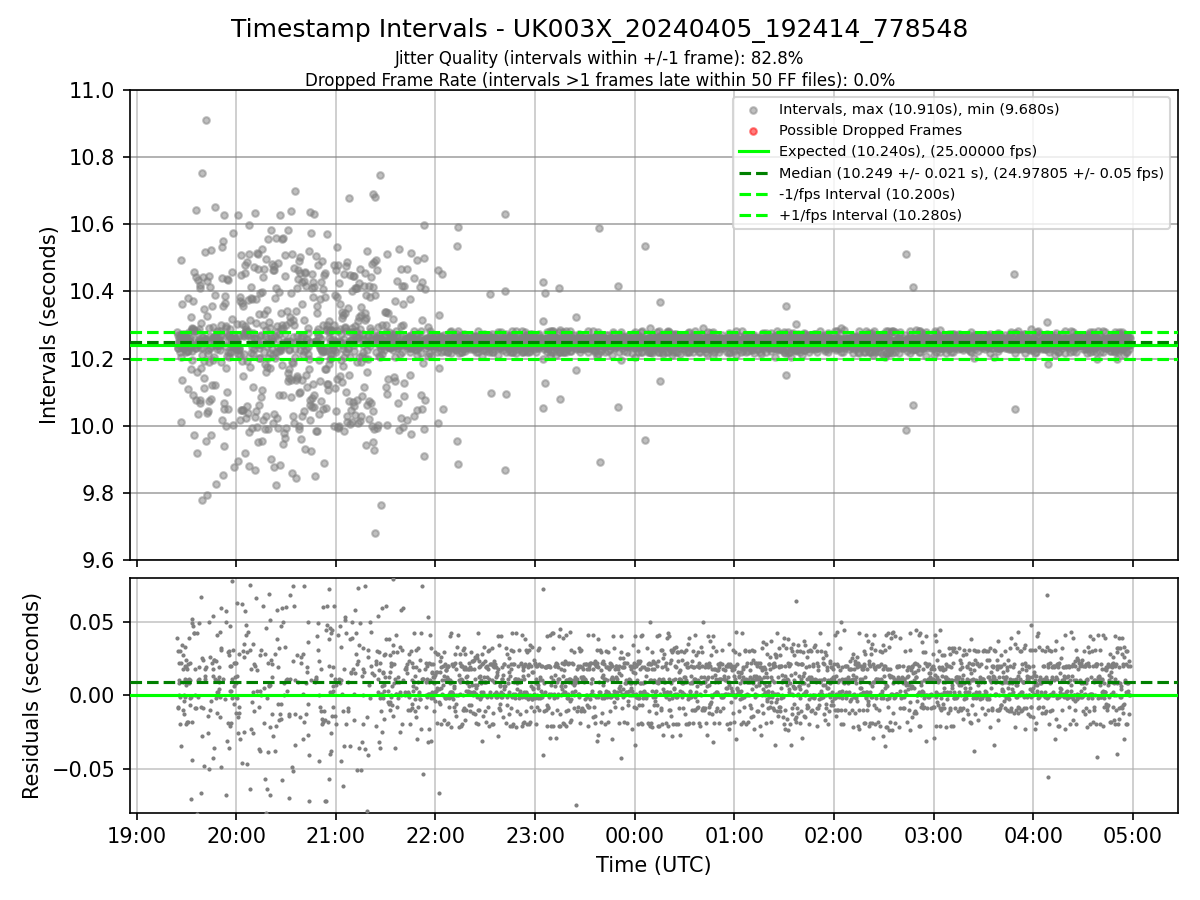Viewport: 1200px width, 900px height.
Task: Click the x-axis tick label 00:00
Action: [x=635, y=834]
